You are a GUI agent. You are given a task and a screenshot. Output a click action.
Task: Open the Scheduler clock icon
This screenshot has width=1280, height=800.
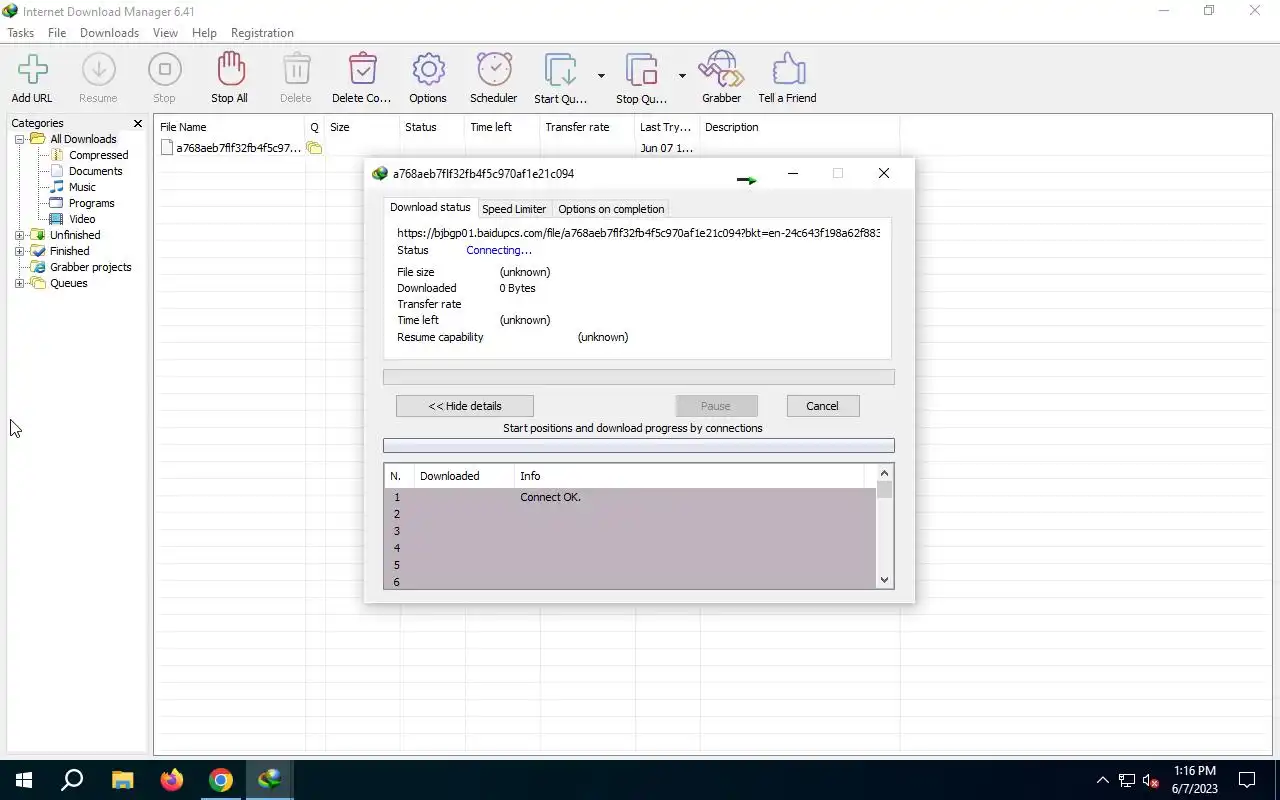tap(494, 70)
